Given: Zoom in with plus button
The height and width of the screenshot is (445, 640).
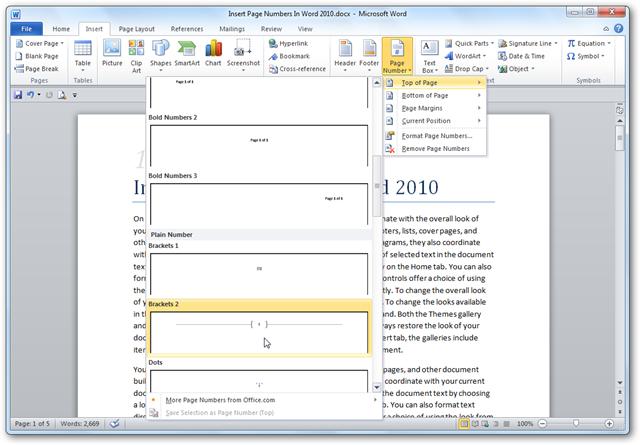Looking at the screenshot, I should (x=609, y=424).
